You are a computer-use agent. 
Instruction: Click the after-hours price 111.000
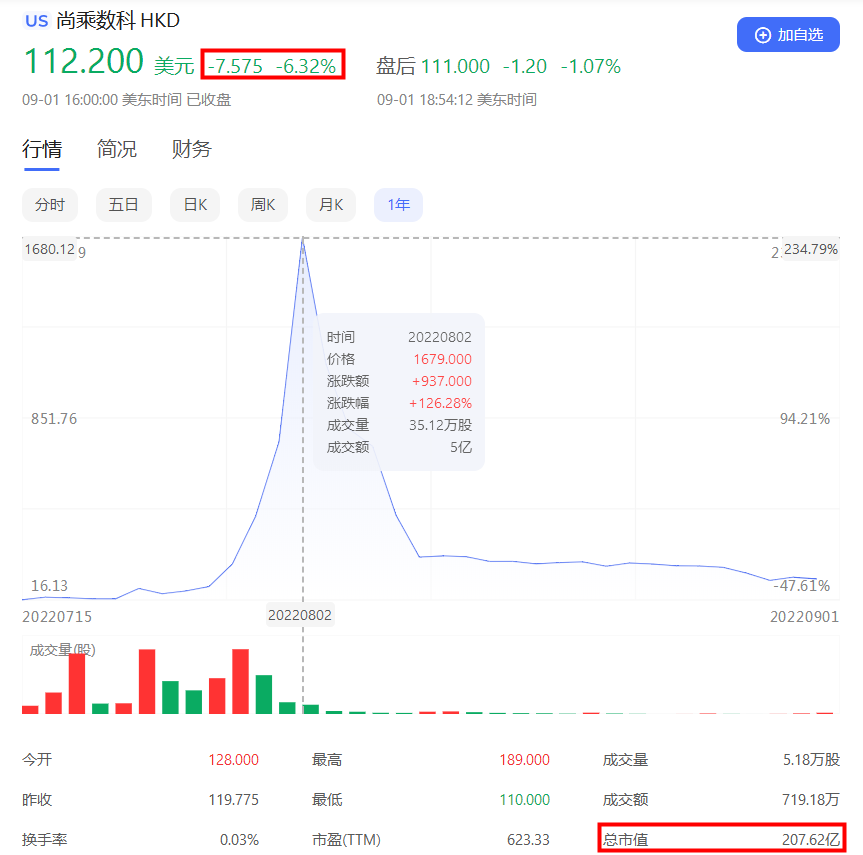tap(455, 67)
